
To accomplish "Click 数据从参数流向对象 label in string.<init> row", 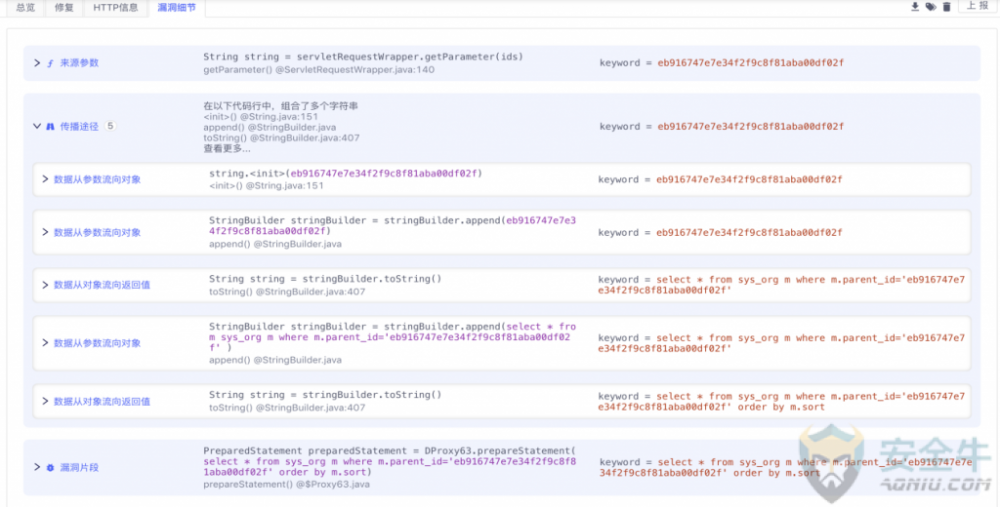I will click(97, 179).
